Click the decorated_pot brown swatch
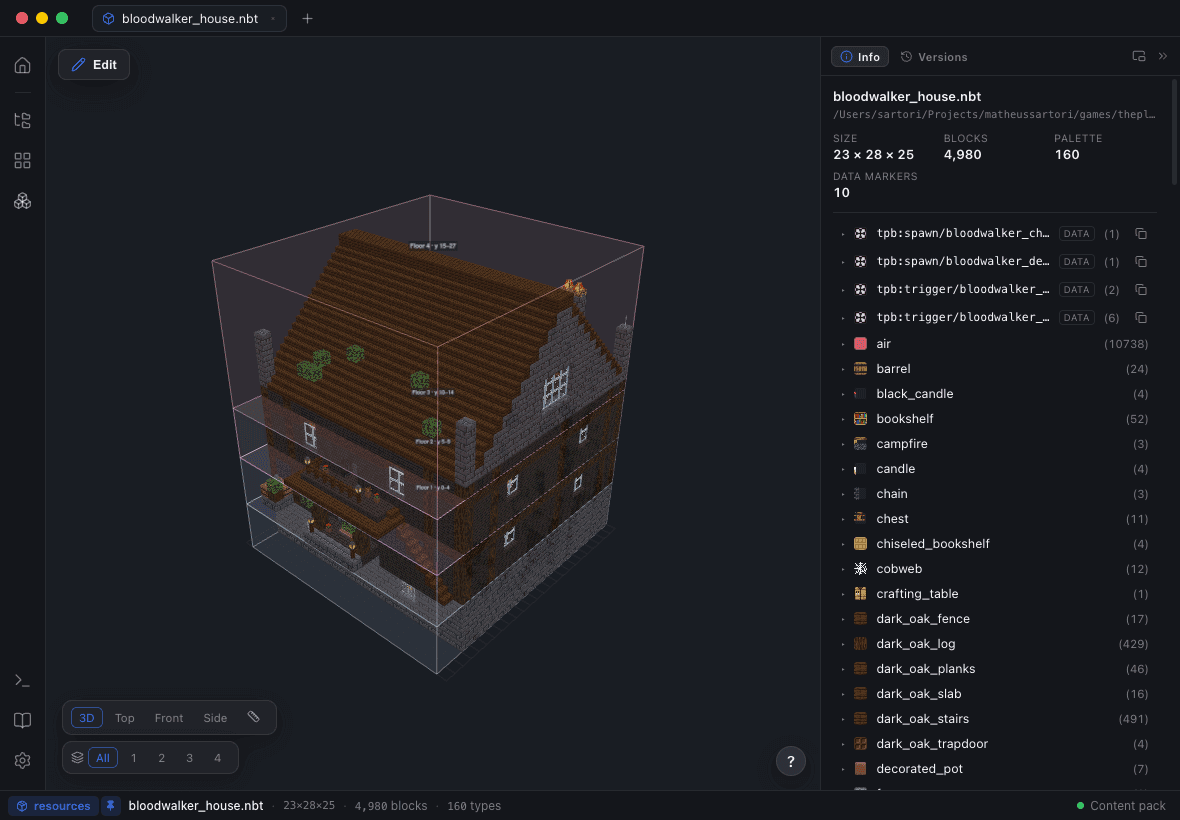 [860, 769]
